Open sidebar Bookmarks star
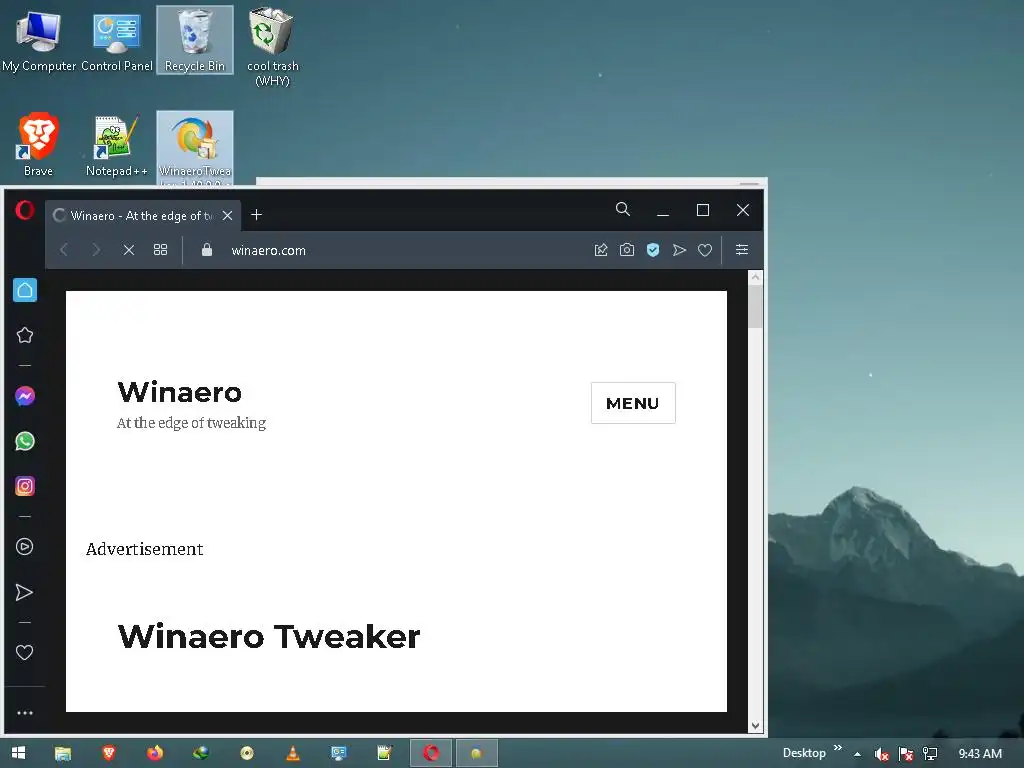Image resolution: width=1024 pixels, height=768 pixels. click(x=25, y=335)
